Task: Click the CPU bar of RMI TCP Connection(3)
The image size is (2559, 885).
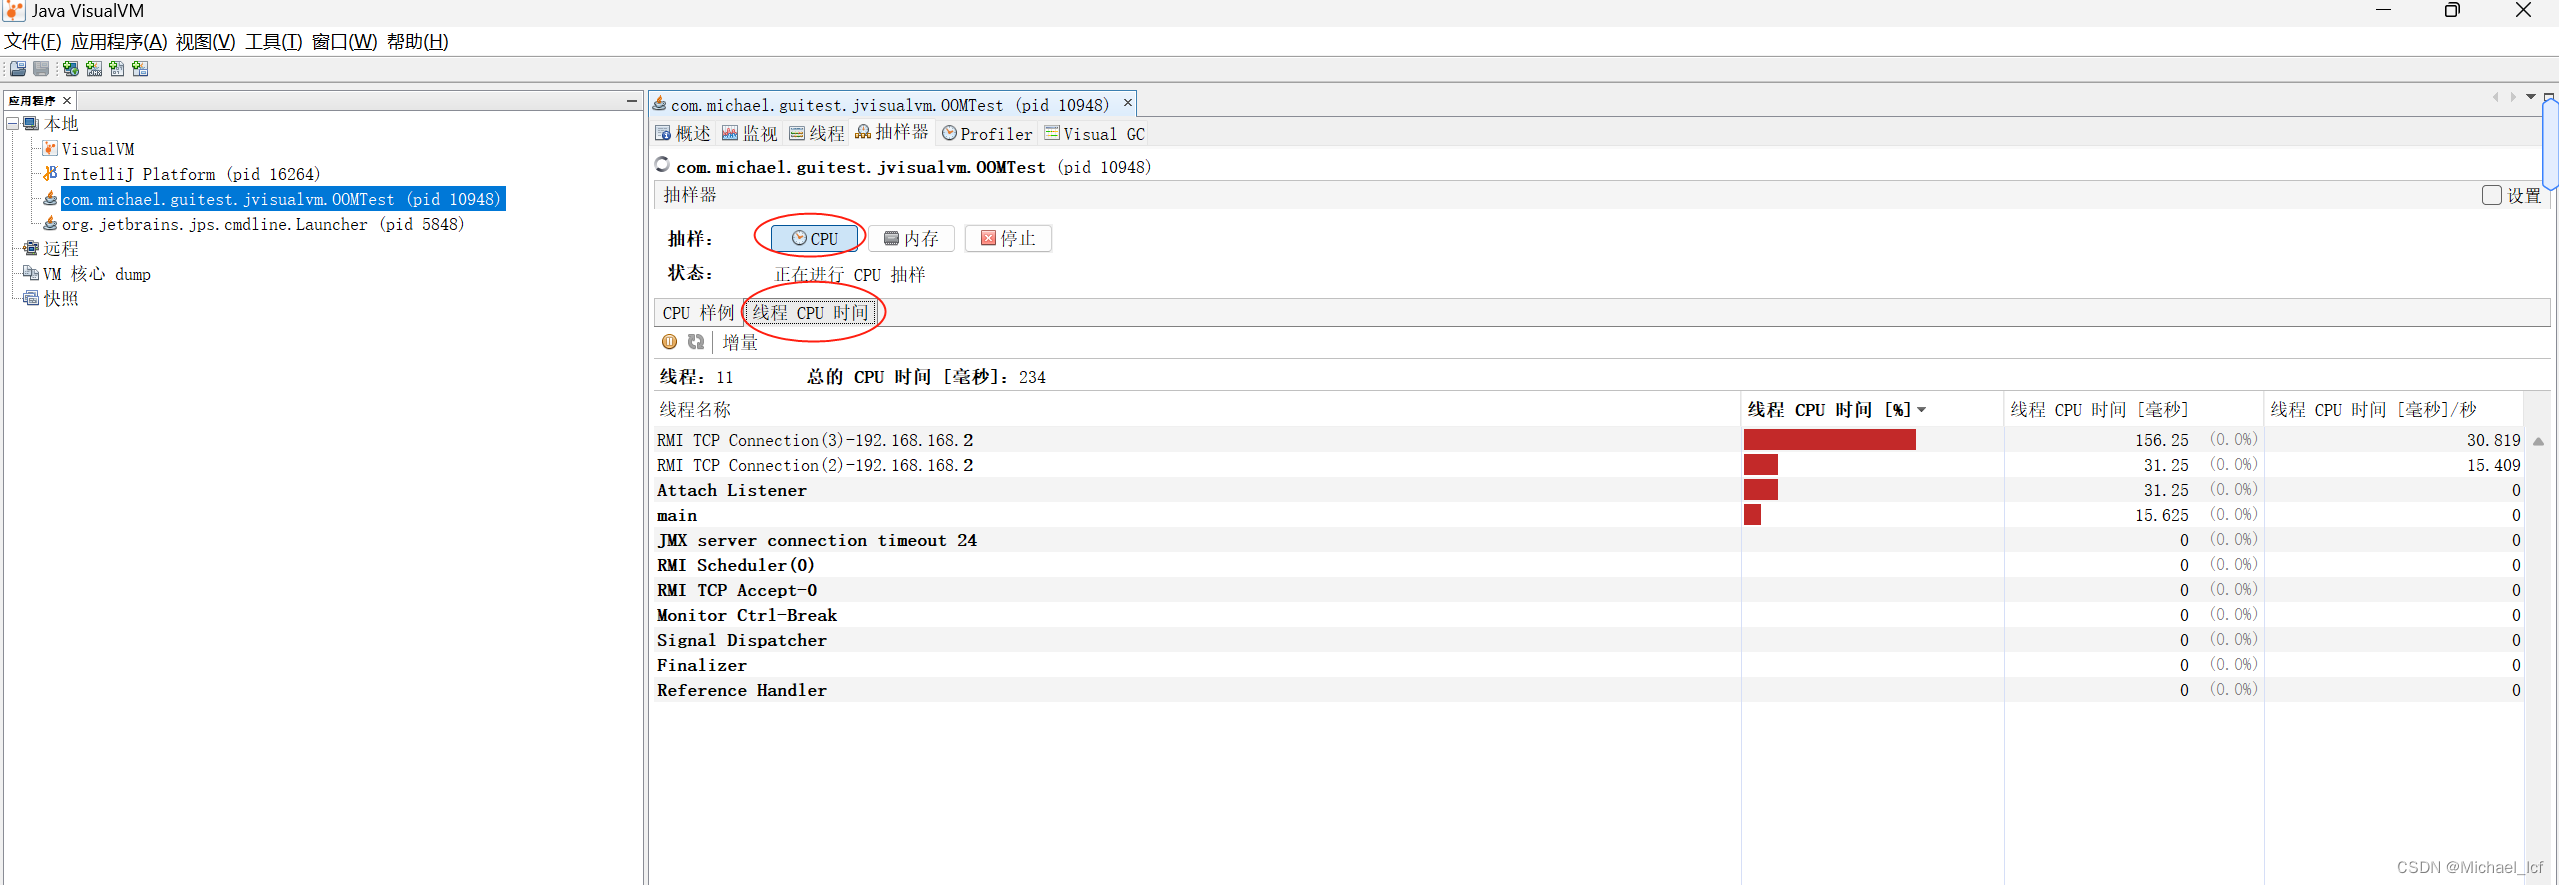Action: point(1829,440)
